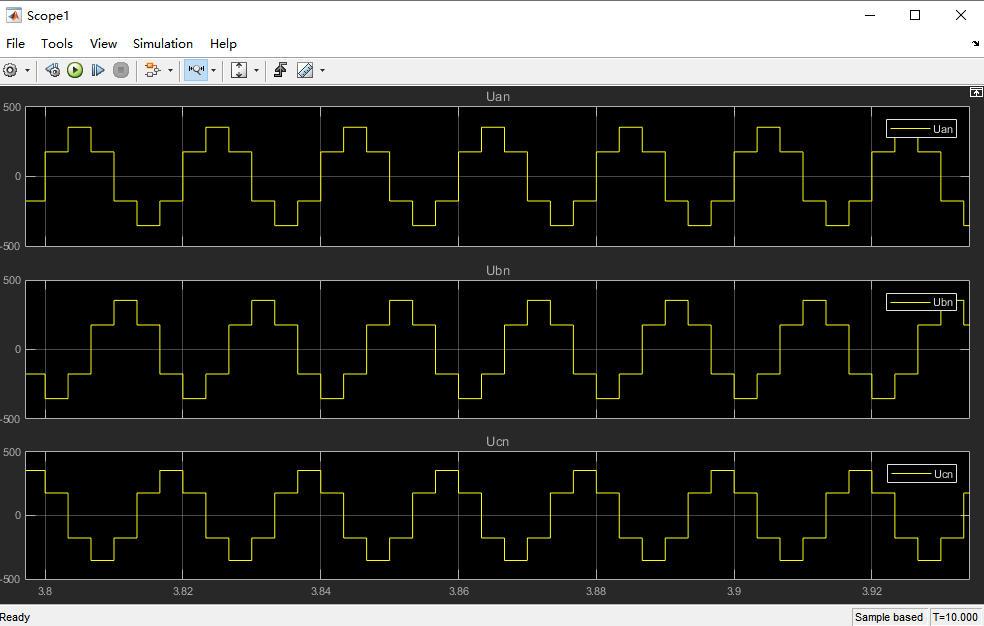Click the Cursor Measurements ruler icon

pos(305,70)
